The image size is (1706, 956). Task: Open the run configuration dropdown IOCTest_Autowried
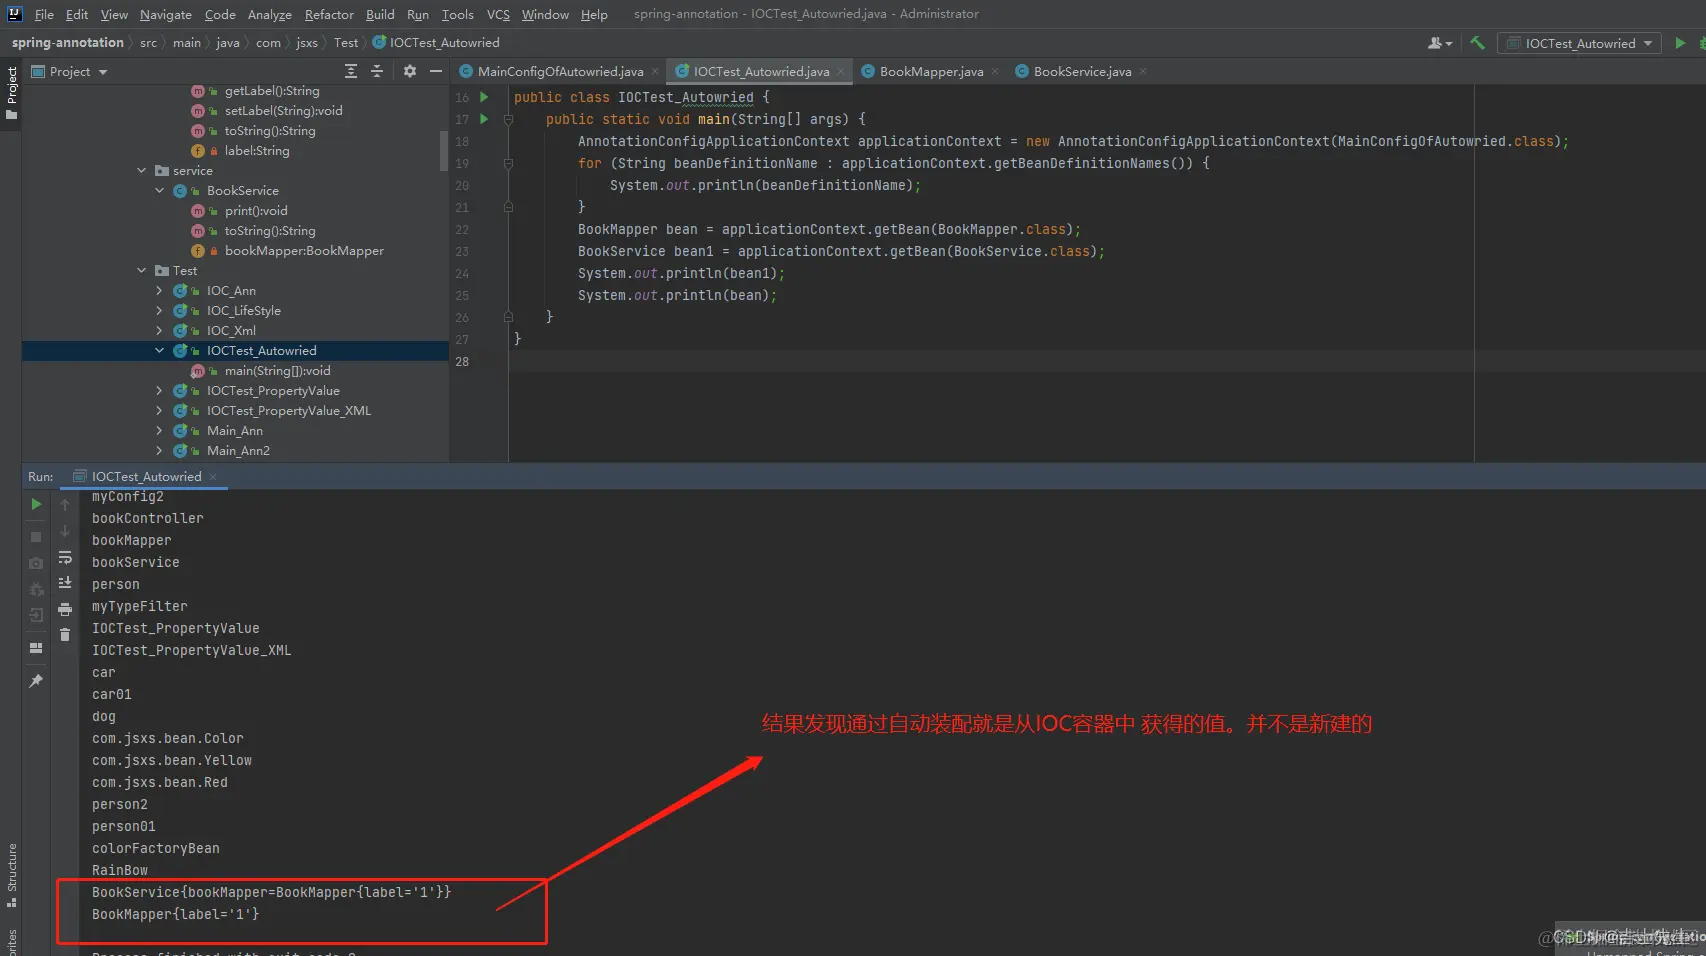[x=1580, y=43]
